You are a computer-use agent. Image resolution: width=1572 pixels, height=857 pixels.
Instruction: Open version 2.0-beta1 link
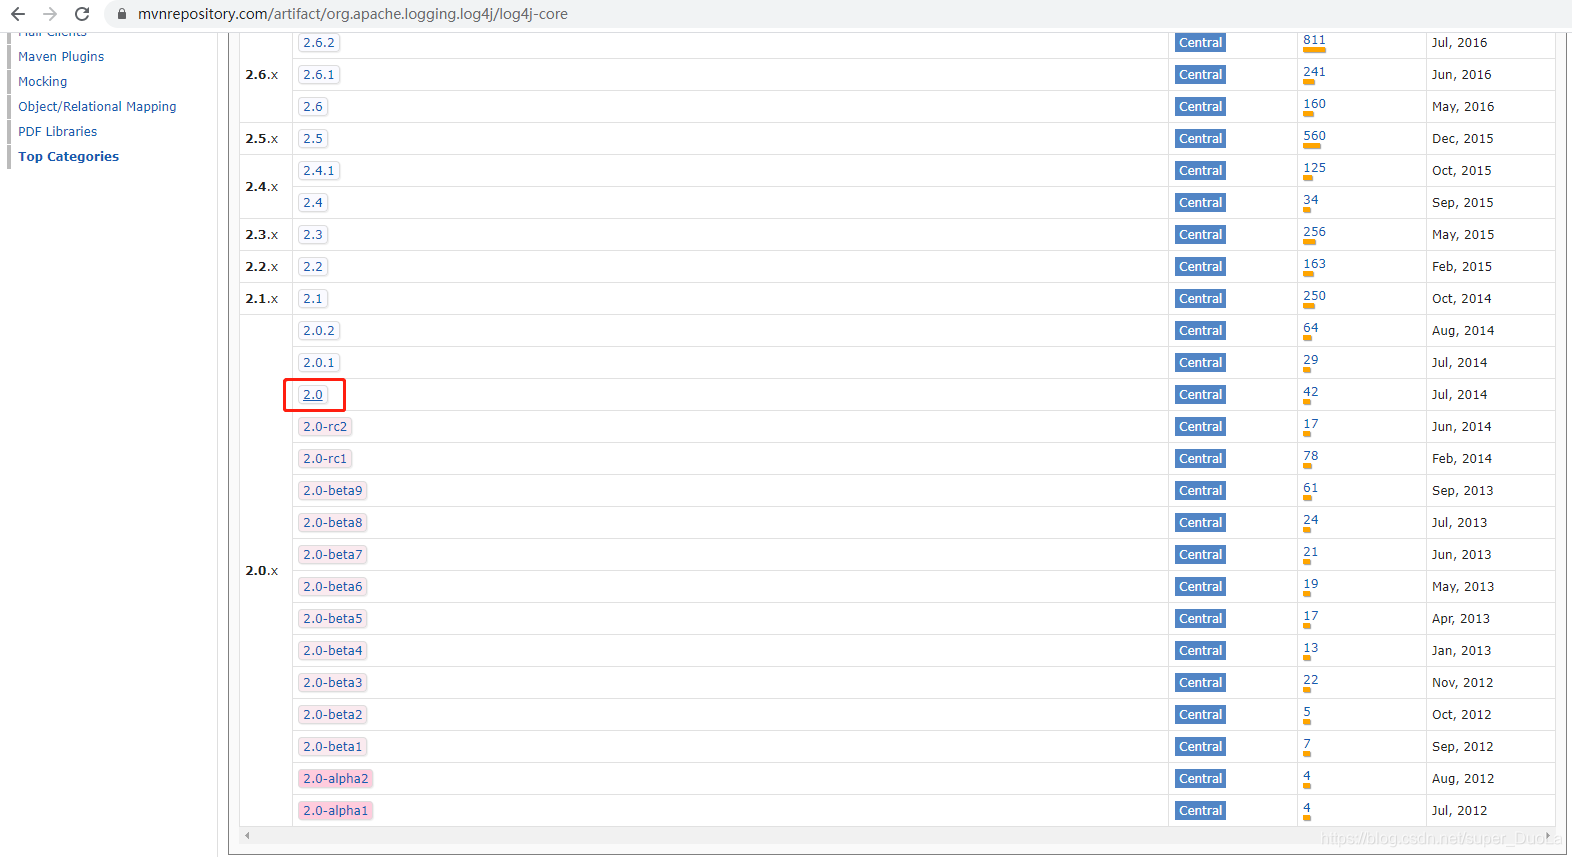tap(333, 747)
